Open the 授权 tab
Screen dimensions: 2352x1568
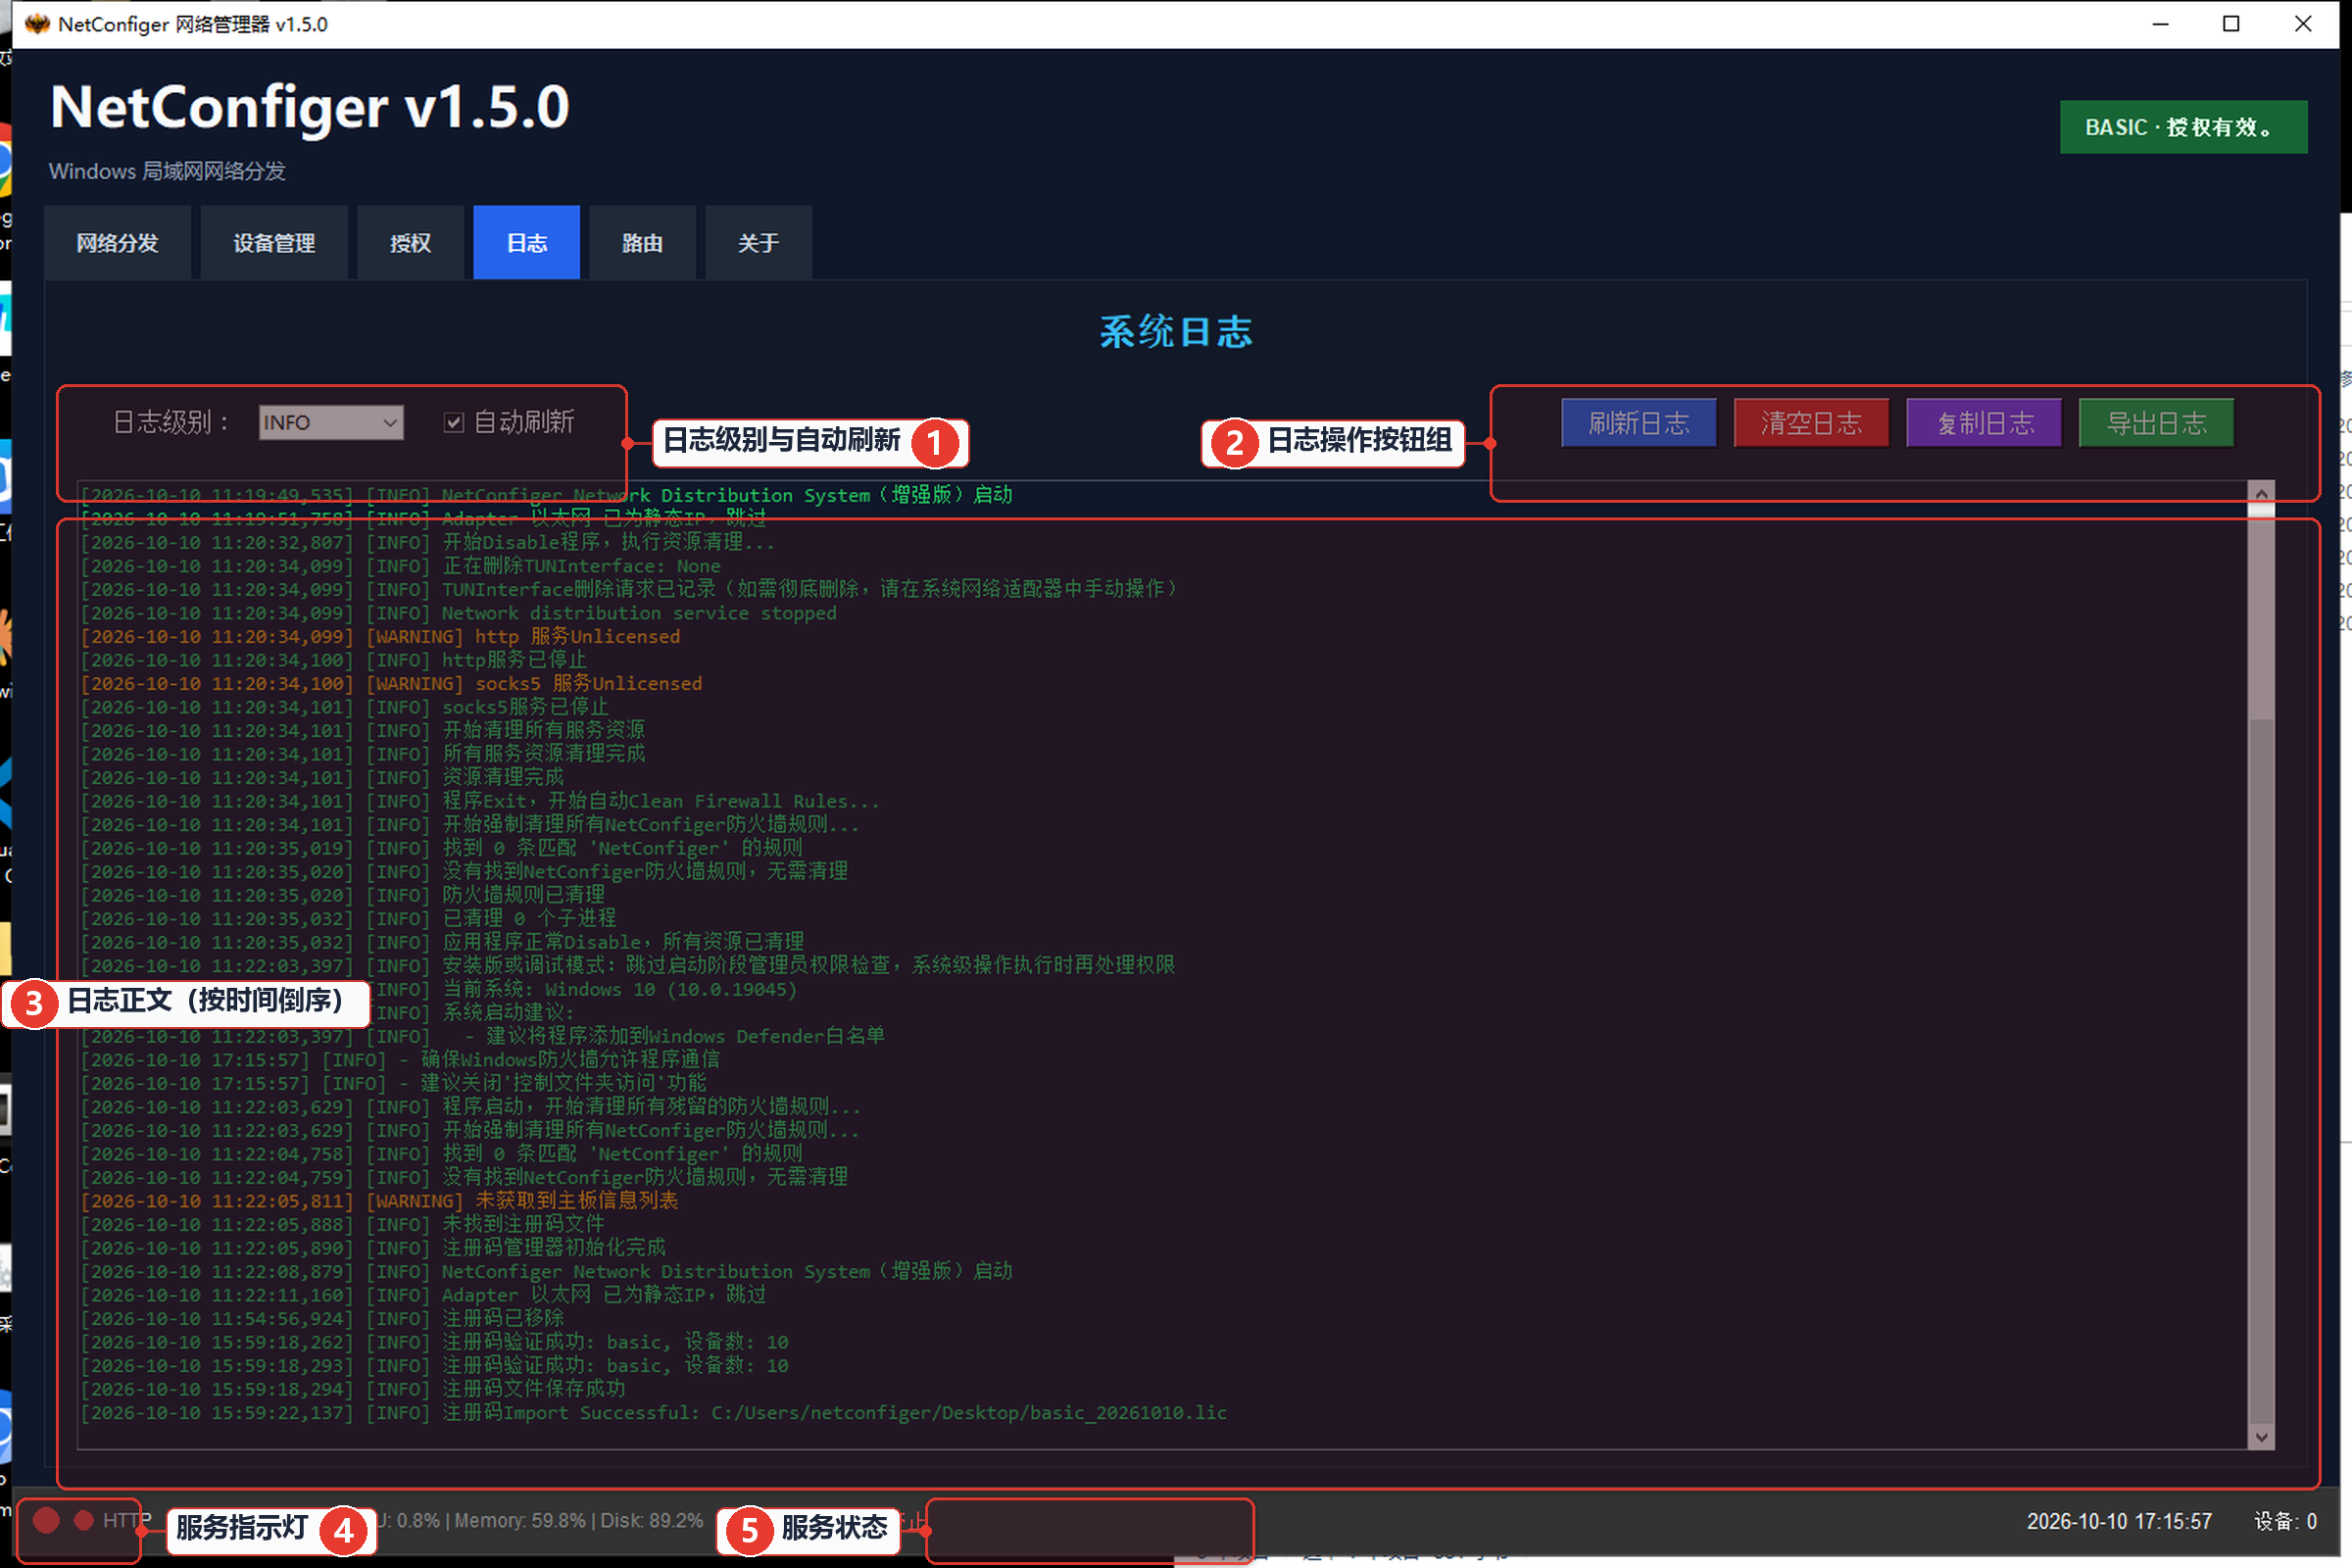pyautogui.click(x=410, y=243)
